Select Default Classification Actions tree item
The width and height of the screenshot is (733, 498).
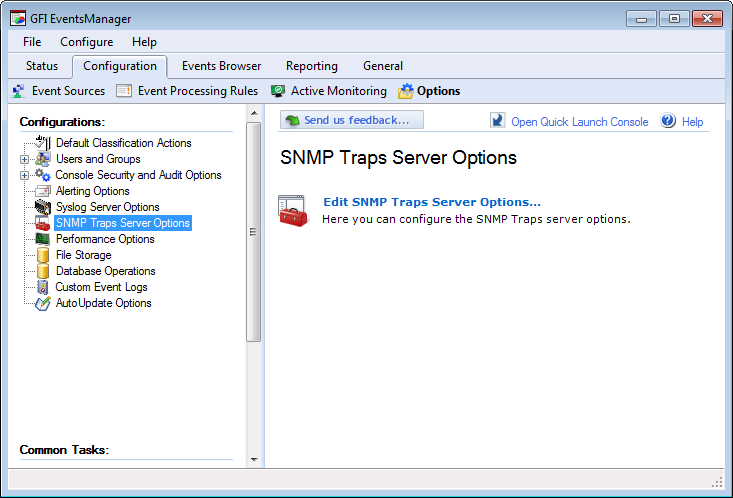[x=124, y=143]
